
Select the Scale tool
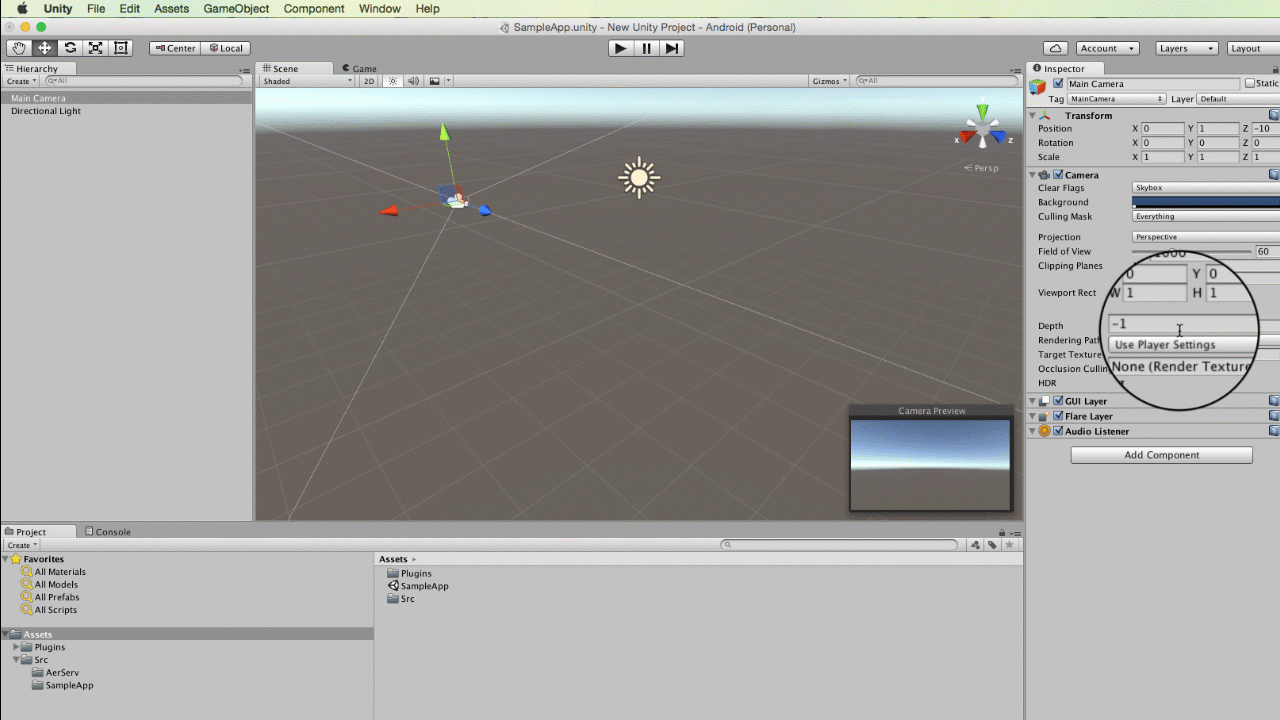point(95,47)
